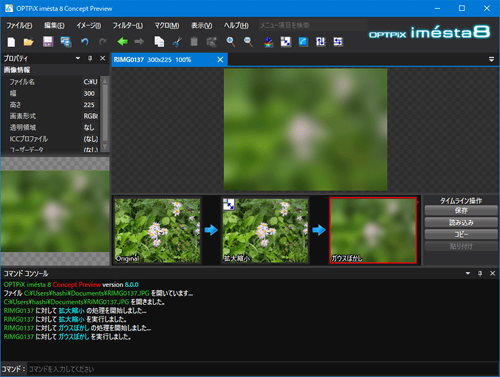Select the Original thumbnail in timeline
This screenshot has height=377, width=500.
click(x=158, y=231)
